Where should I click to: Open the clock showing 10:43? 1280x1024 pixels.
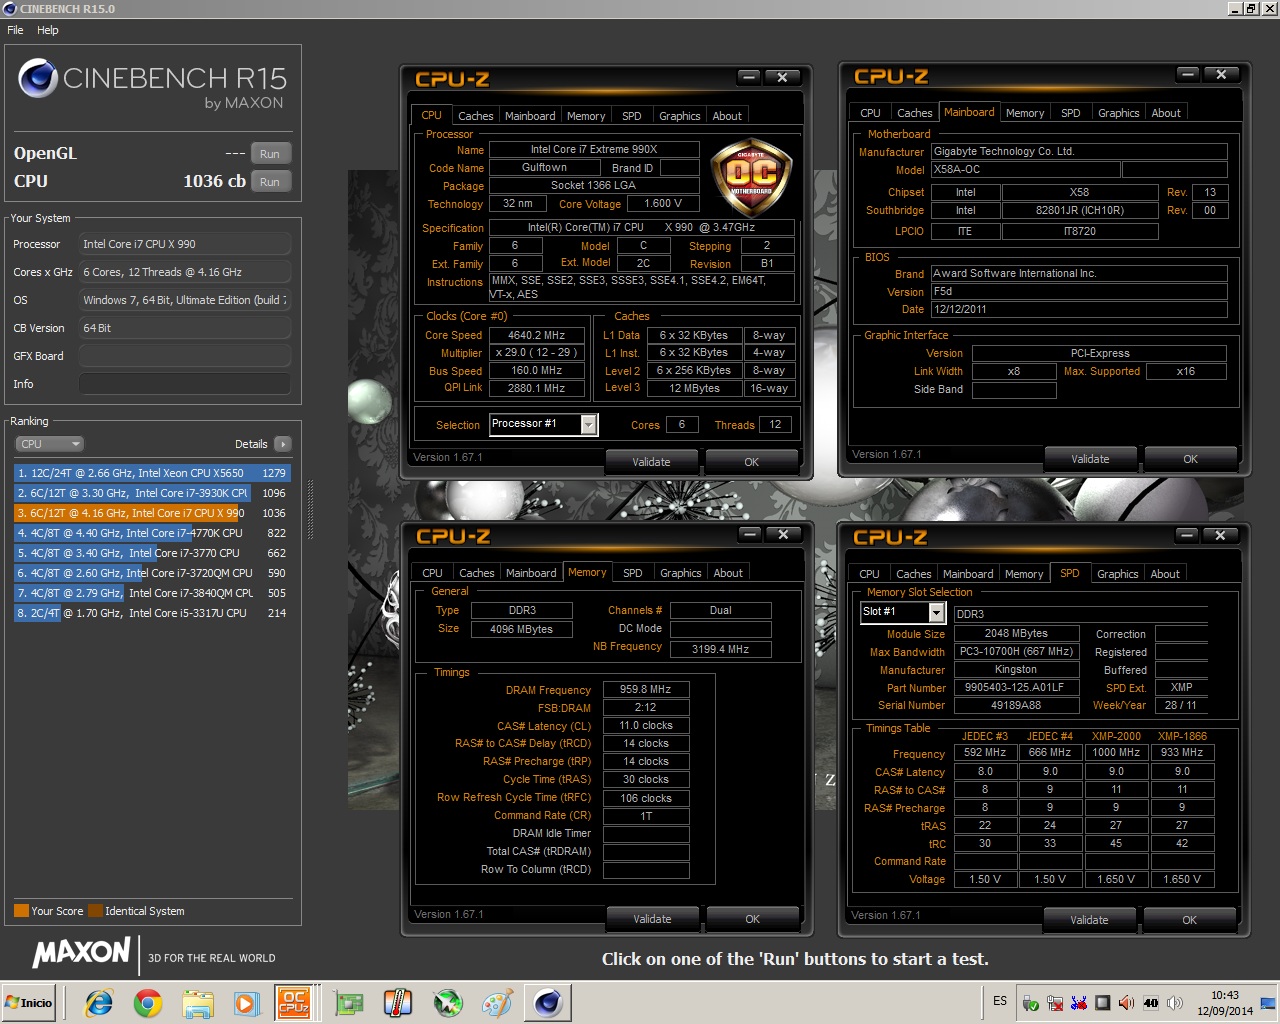(1225, 1003)
